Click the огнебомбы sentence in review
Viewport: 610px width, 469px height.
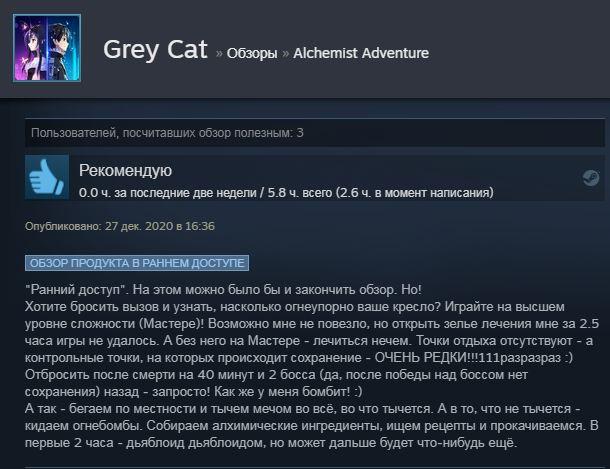point(83,426)
